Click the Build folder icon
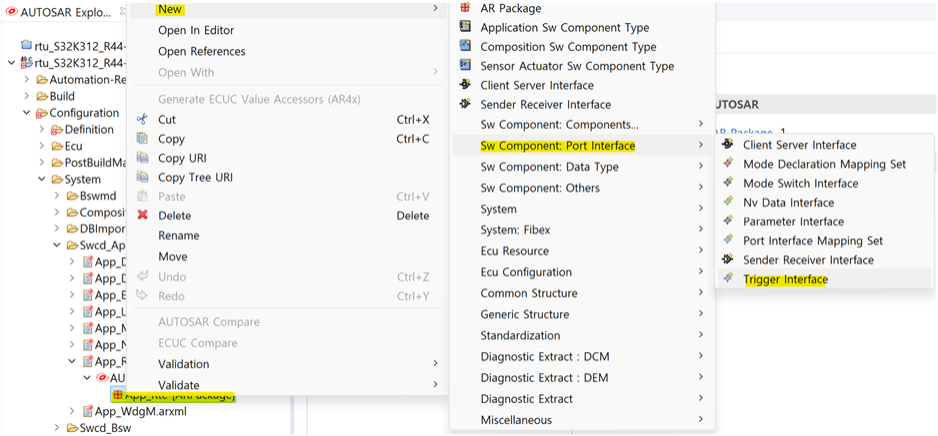Viewport: 938px width, 436px height. (42, 96)
